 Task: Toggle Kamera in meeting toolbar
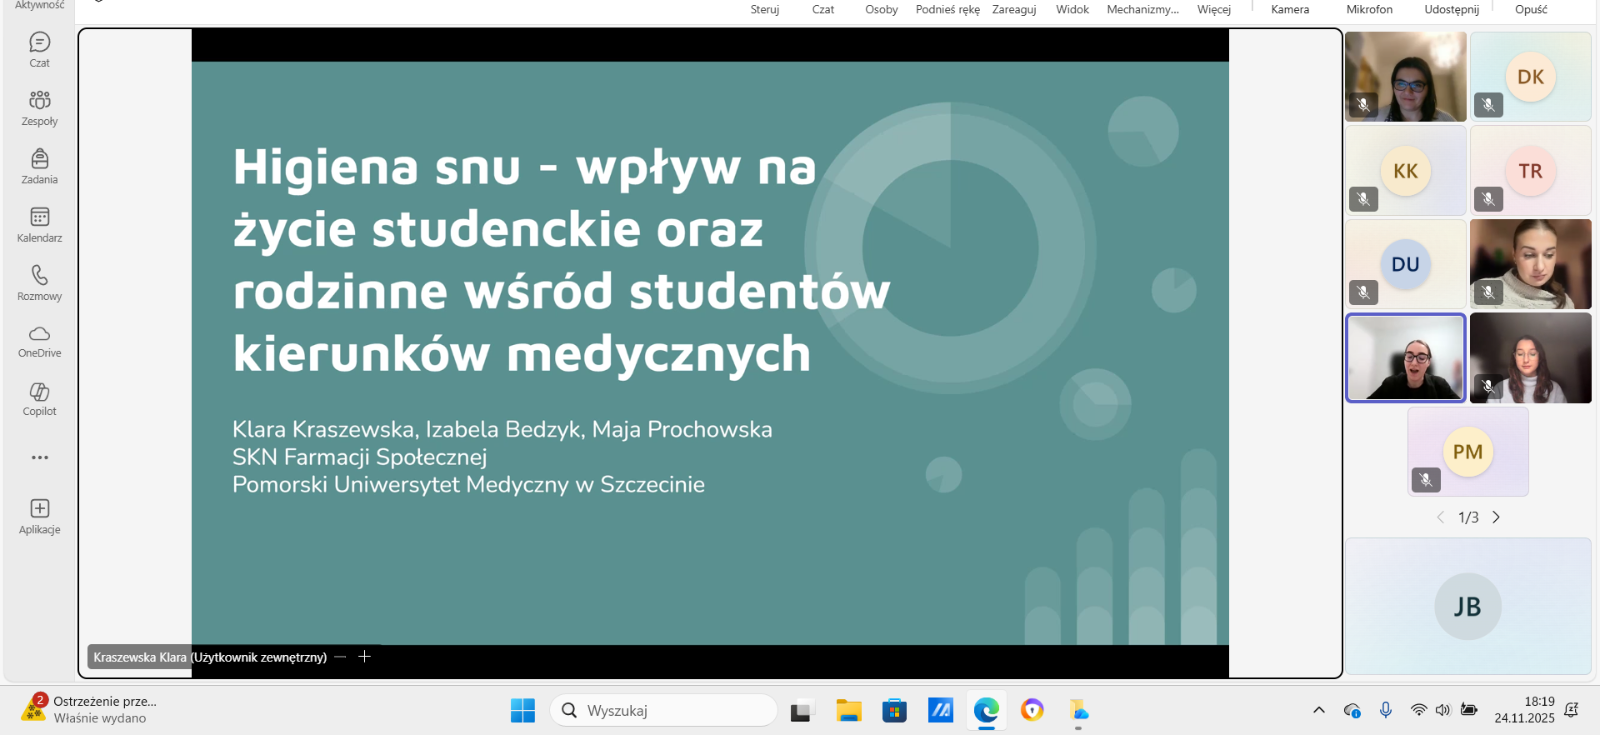(1289, 9)
